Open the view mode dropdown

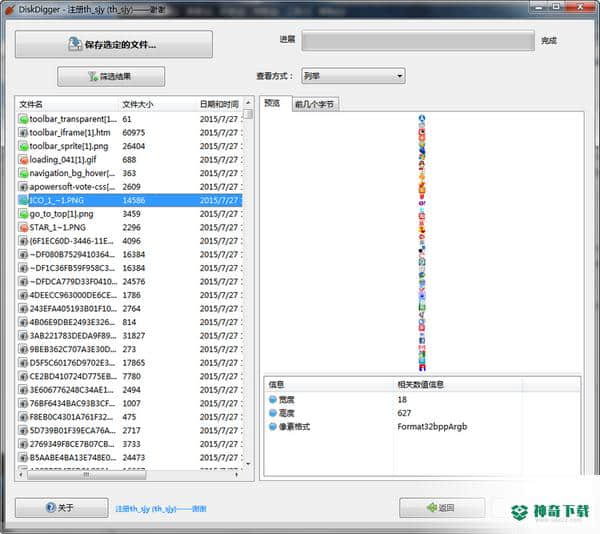coord(353,76)
